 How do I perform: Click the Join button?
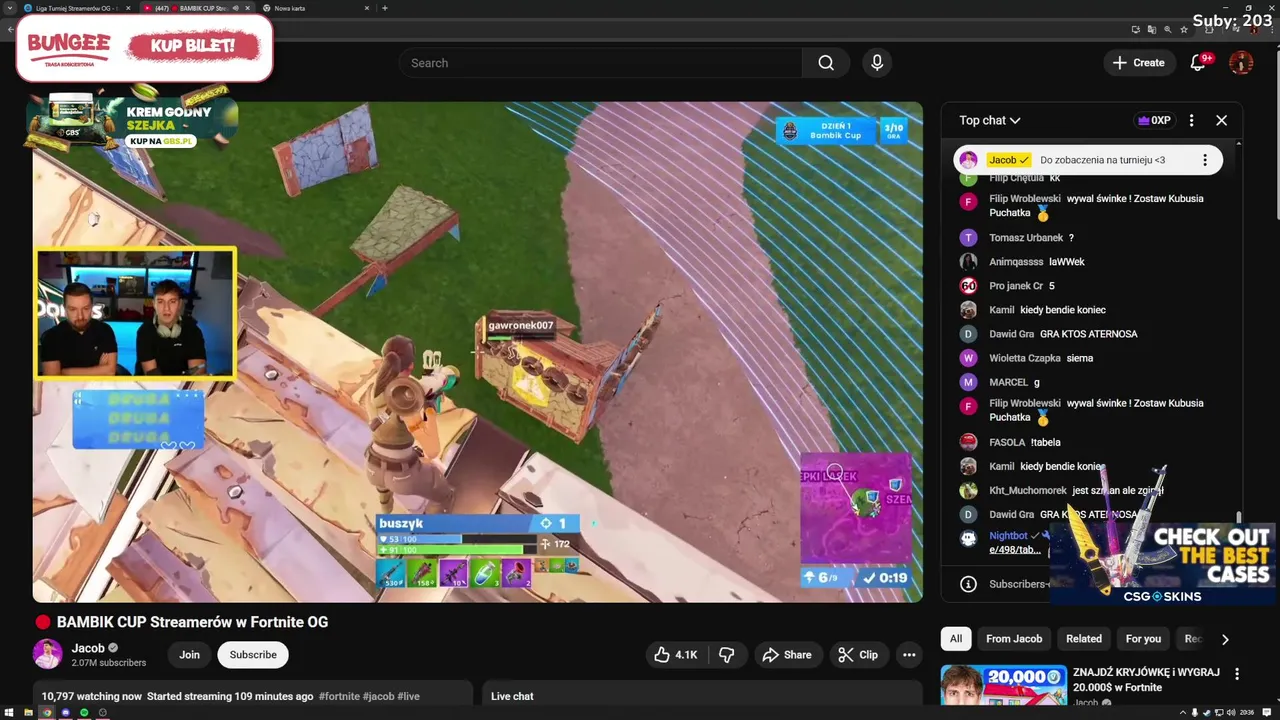point(190,655)
